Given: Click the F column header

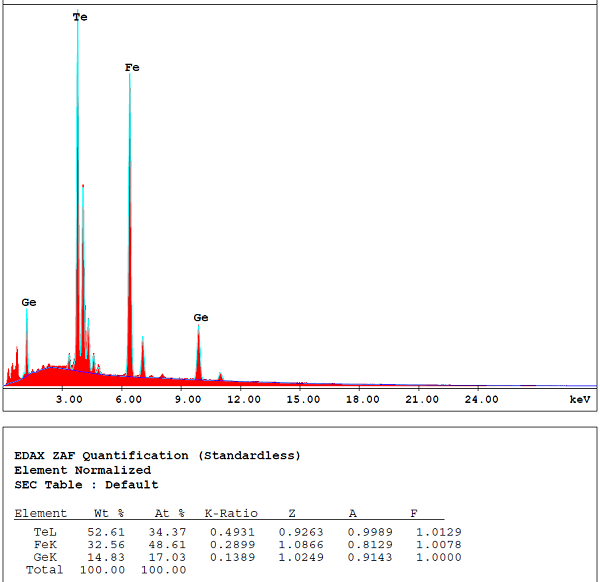Looking at the screenshot, I should tap(414, 514).
